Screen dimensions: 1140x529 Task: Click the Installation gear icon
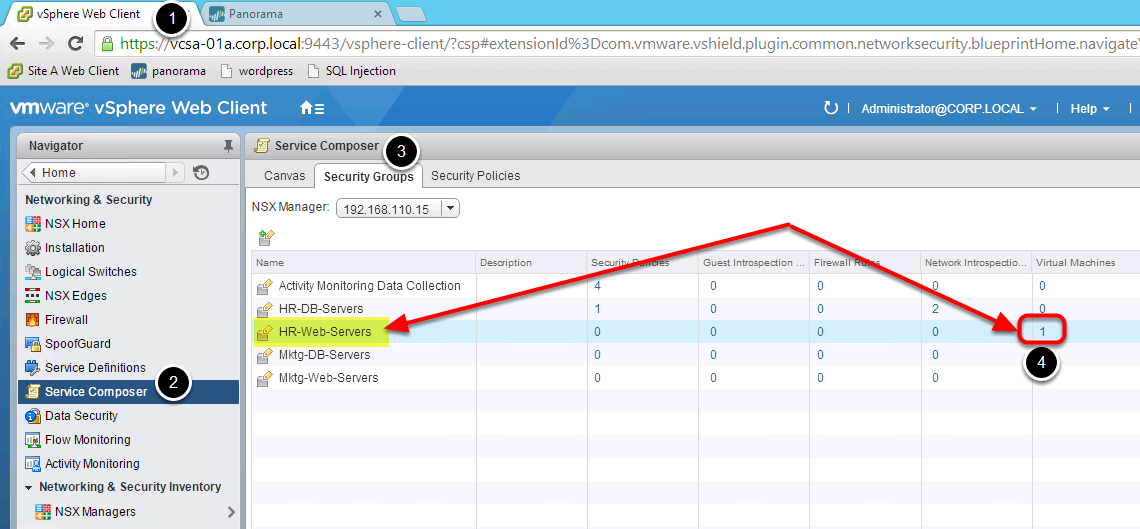(33, 248)
